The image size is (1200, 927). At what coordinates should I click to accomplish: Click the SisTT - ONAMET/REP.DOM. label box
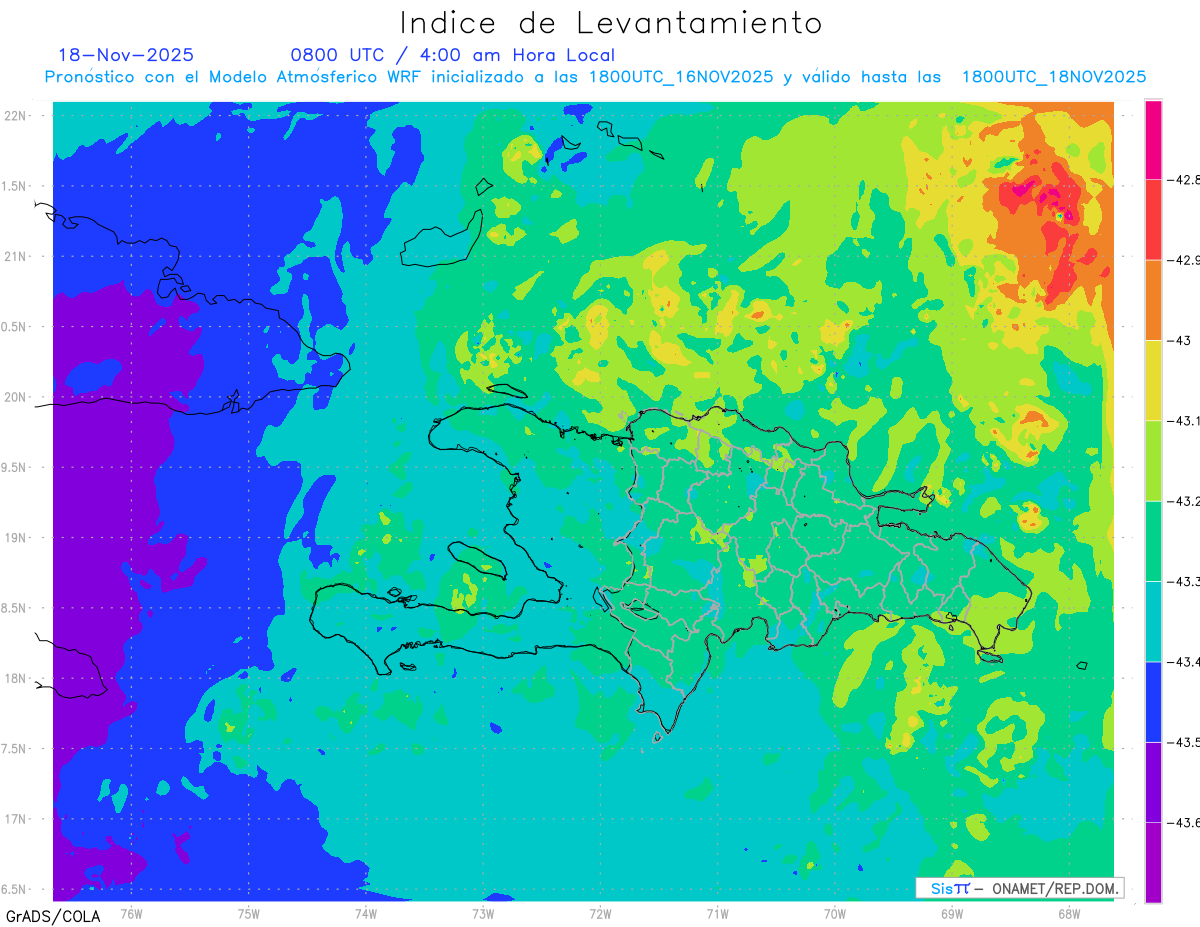[x=1019, y=888]
